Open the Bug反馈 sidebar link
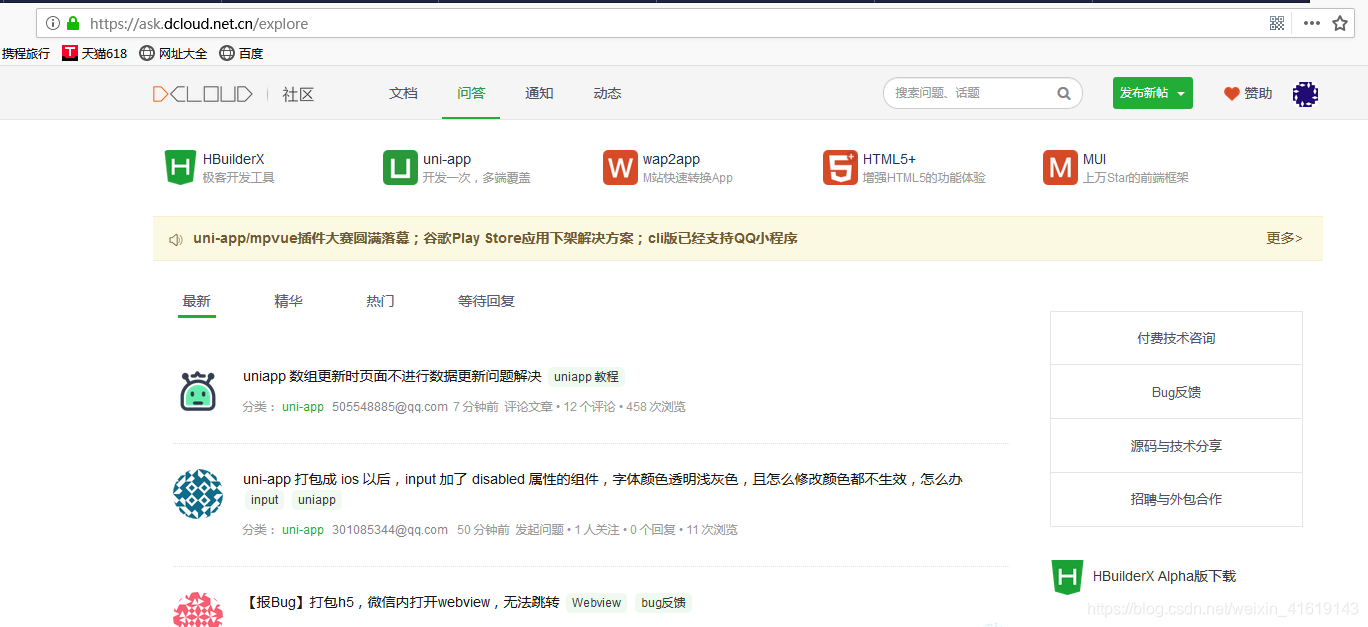1368x627 pixels. [x=1176, y=391]
